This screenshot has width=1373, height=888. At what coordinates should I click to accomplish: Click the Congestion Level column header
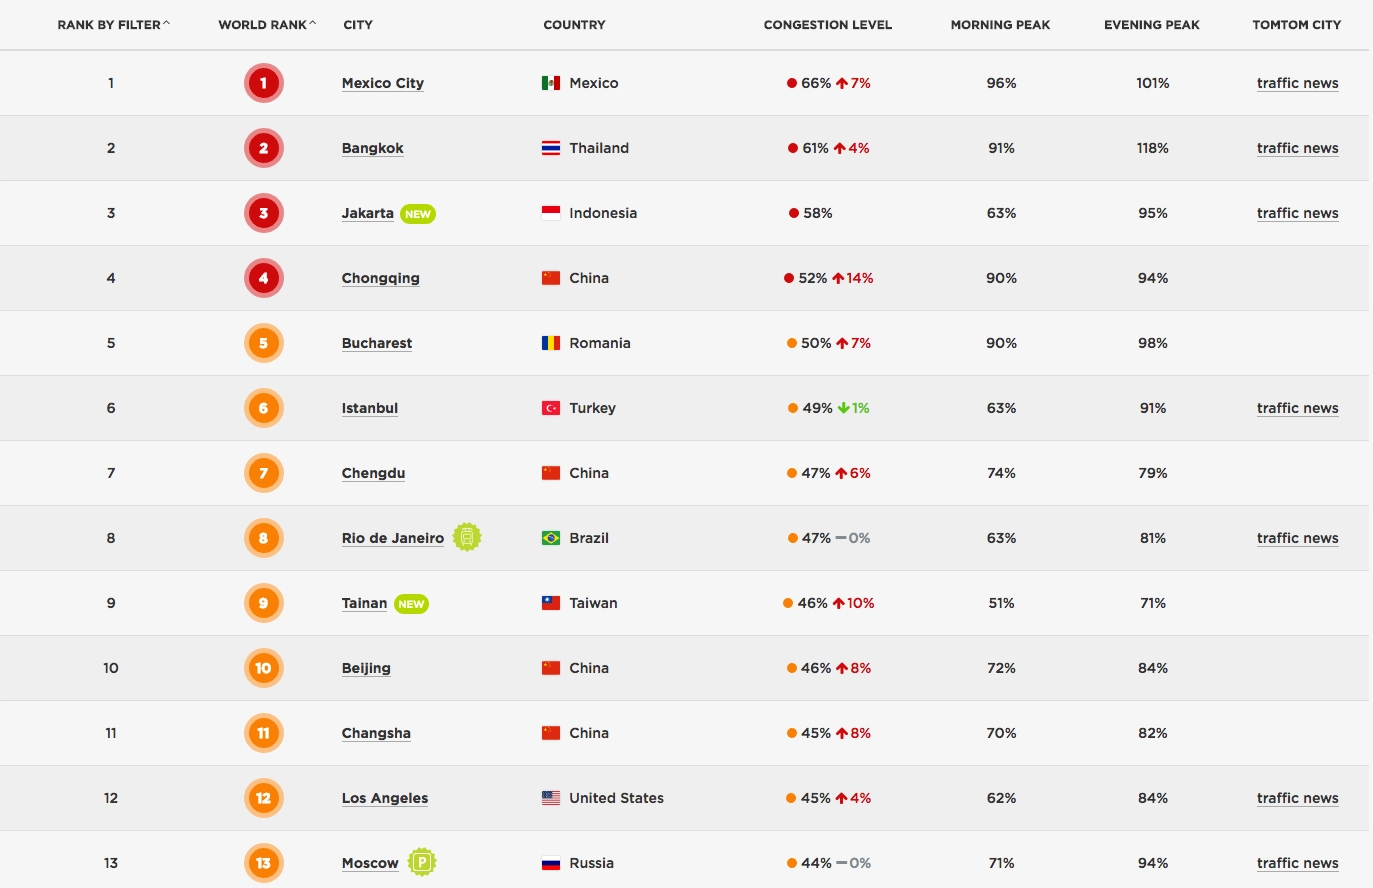(x=827, y=25)
